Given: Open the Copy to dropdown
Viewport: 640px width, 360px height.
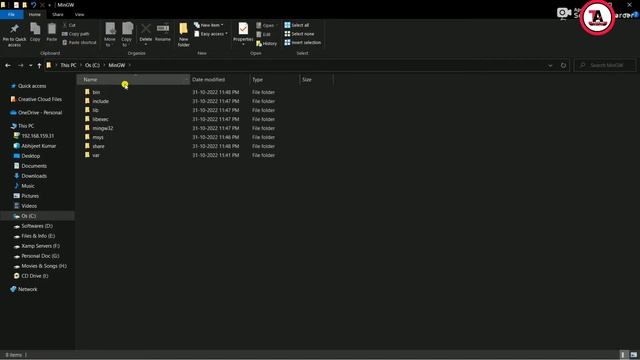Looking at the screenshot, I should pos(127,34).
